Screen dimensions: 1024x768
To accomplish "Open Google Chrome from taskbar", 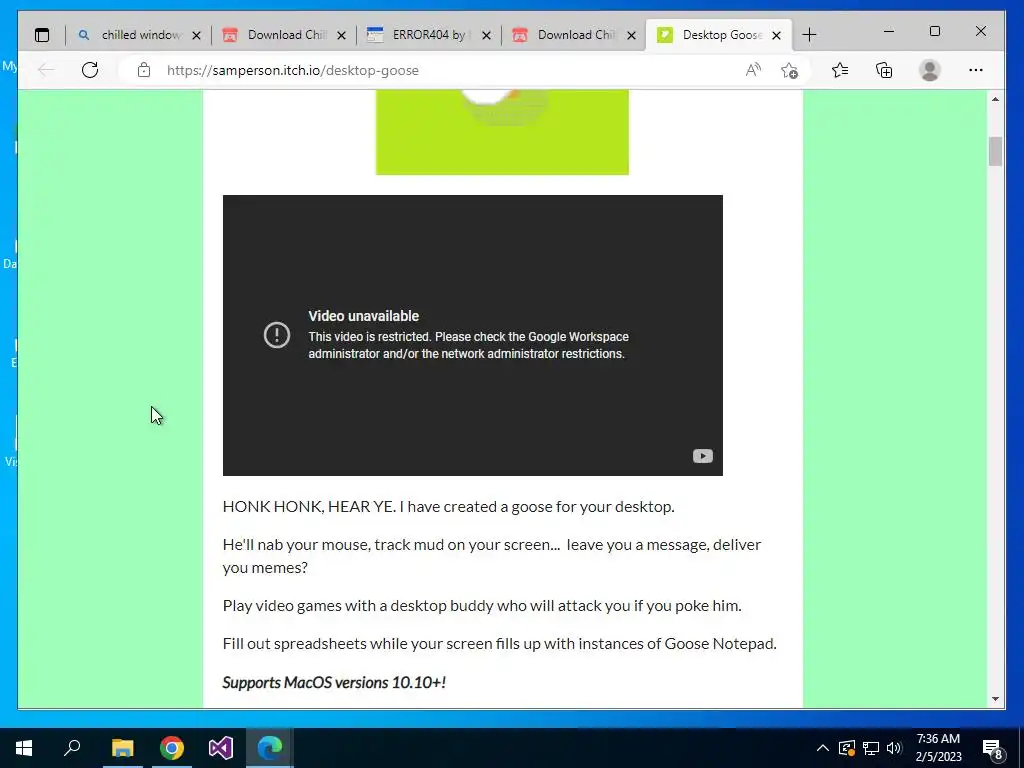I will point(172,748).
